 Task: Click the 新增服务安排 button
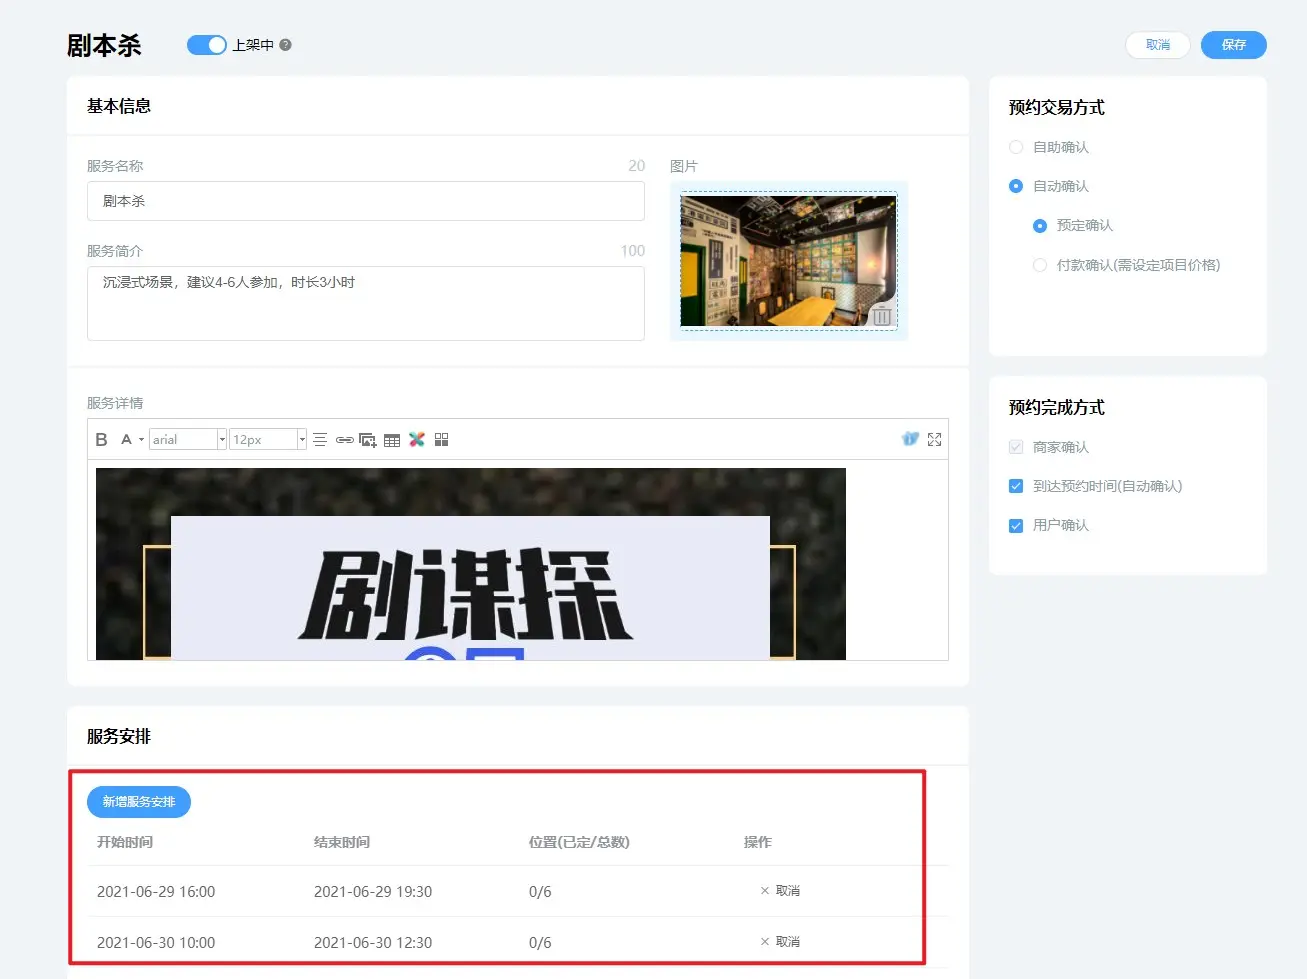coord(139,802)
